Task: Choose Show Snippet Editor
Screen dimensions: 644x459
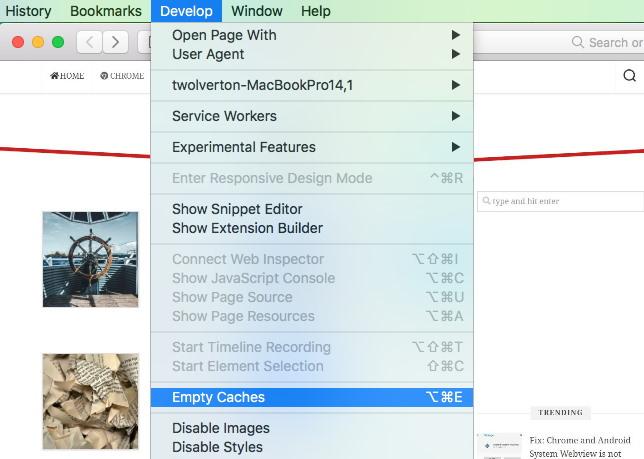Action: (x=237, y=209)
